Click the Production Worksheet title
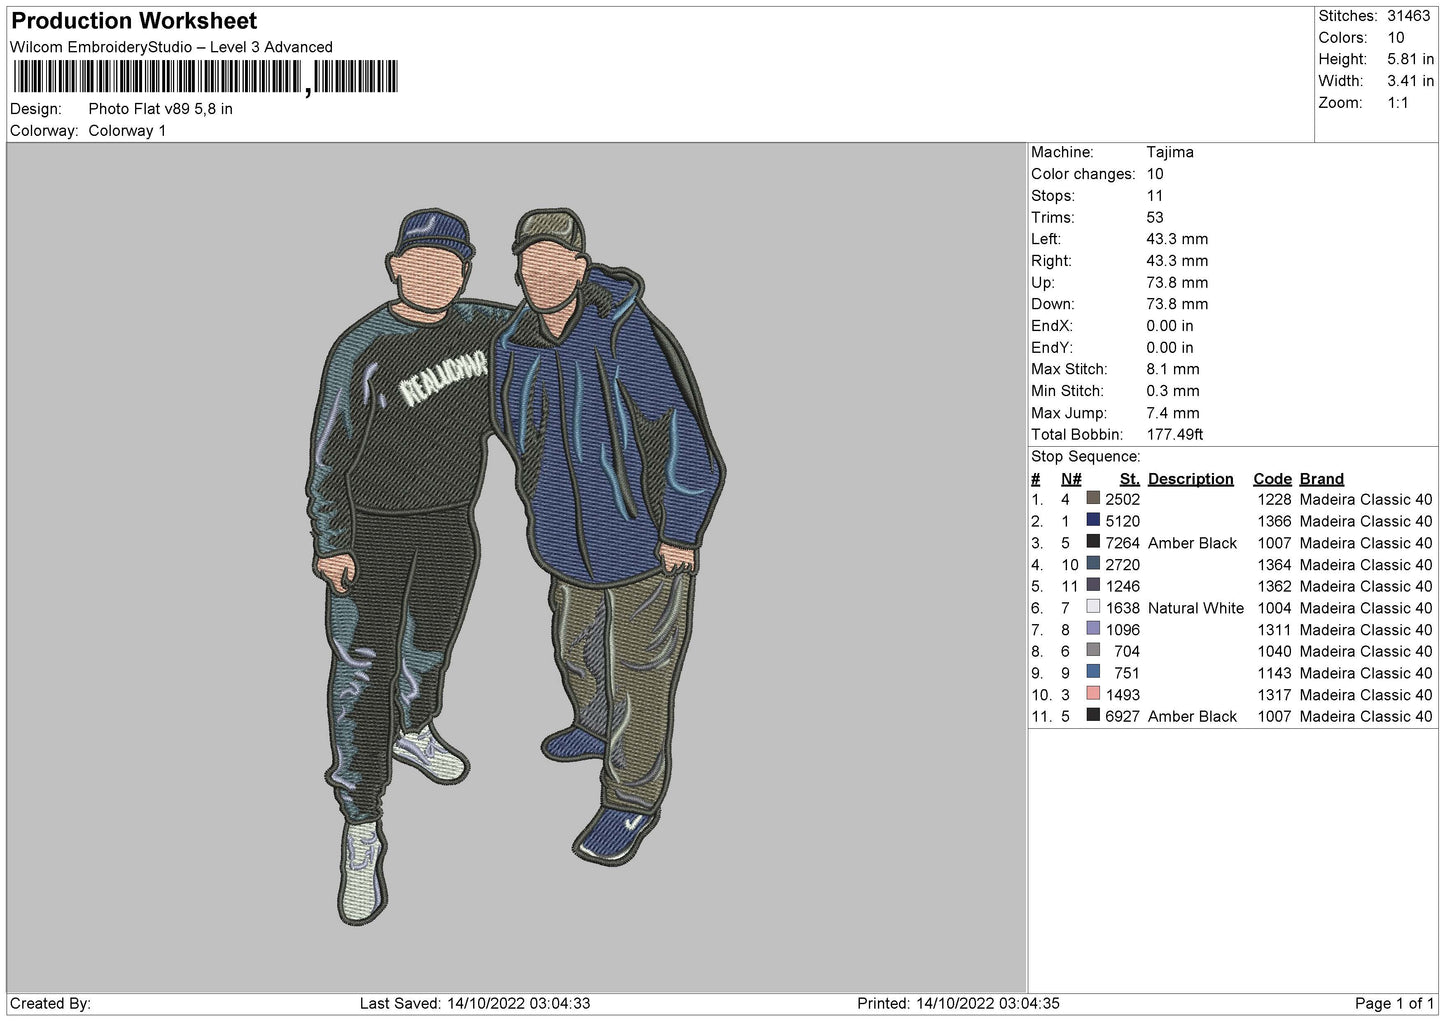This screenshot has width=1445, height=1021. 134,21
